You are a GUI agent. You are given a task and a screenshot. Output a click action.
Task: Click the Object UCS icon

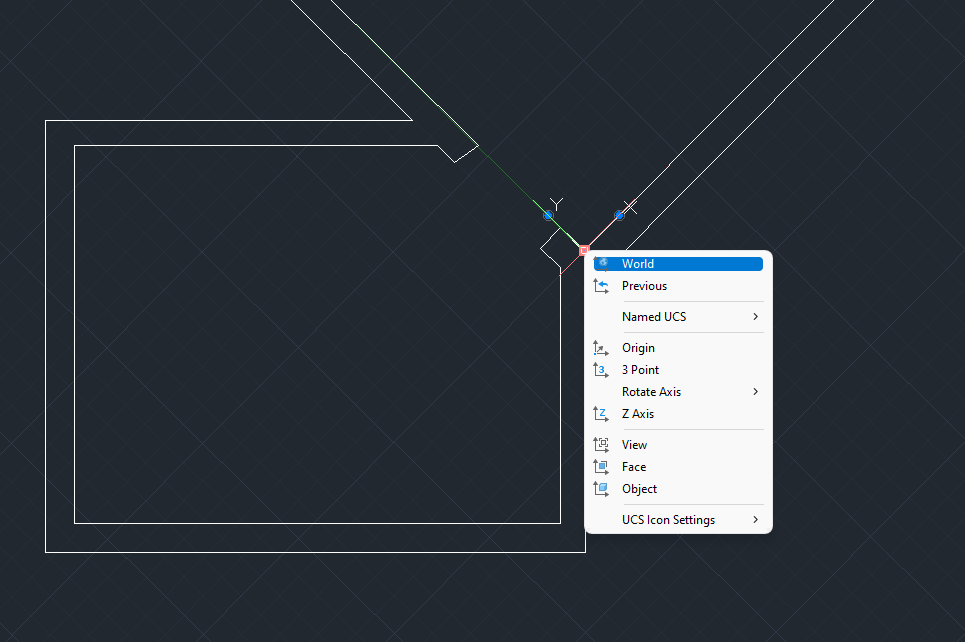[601, 489]
